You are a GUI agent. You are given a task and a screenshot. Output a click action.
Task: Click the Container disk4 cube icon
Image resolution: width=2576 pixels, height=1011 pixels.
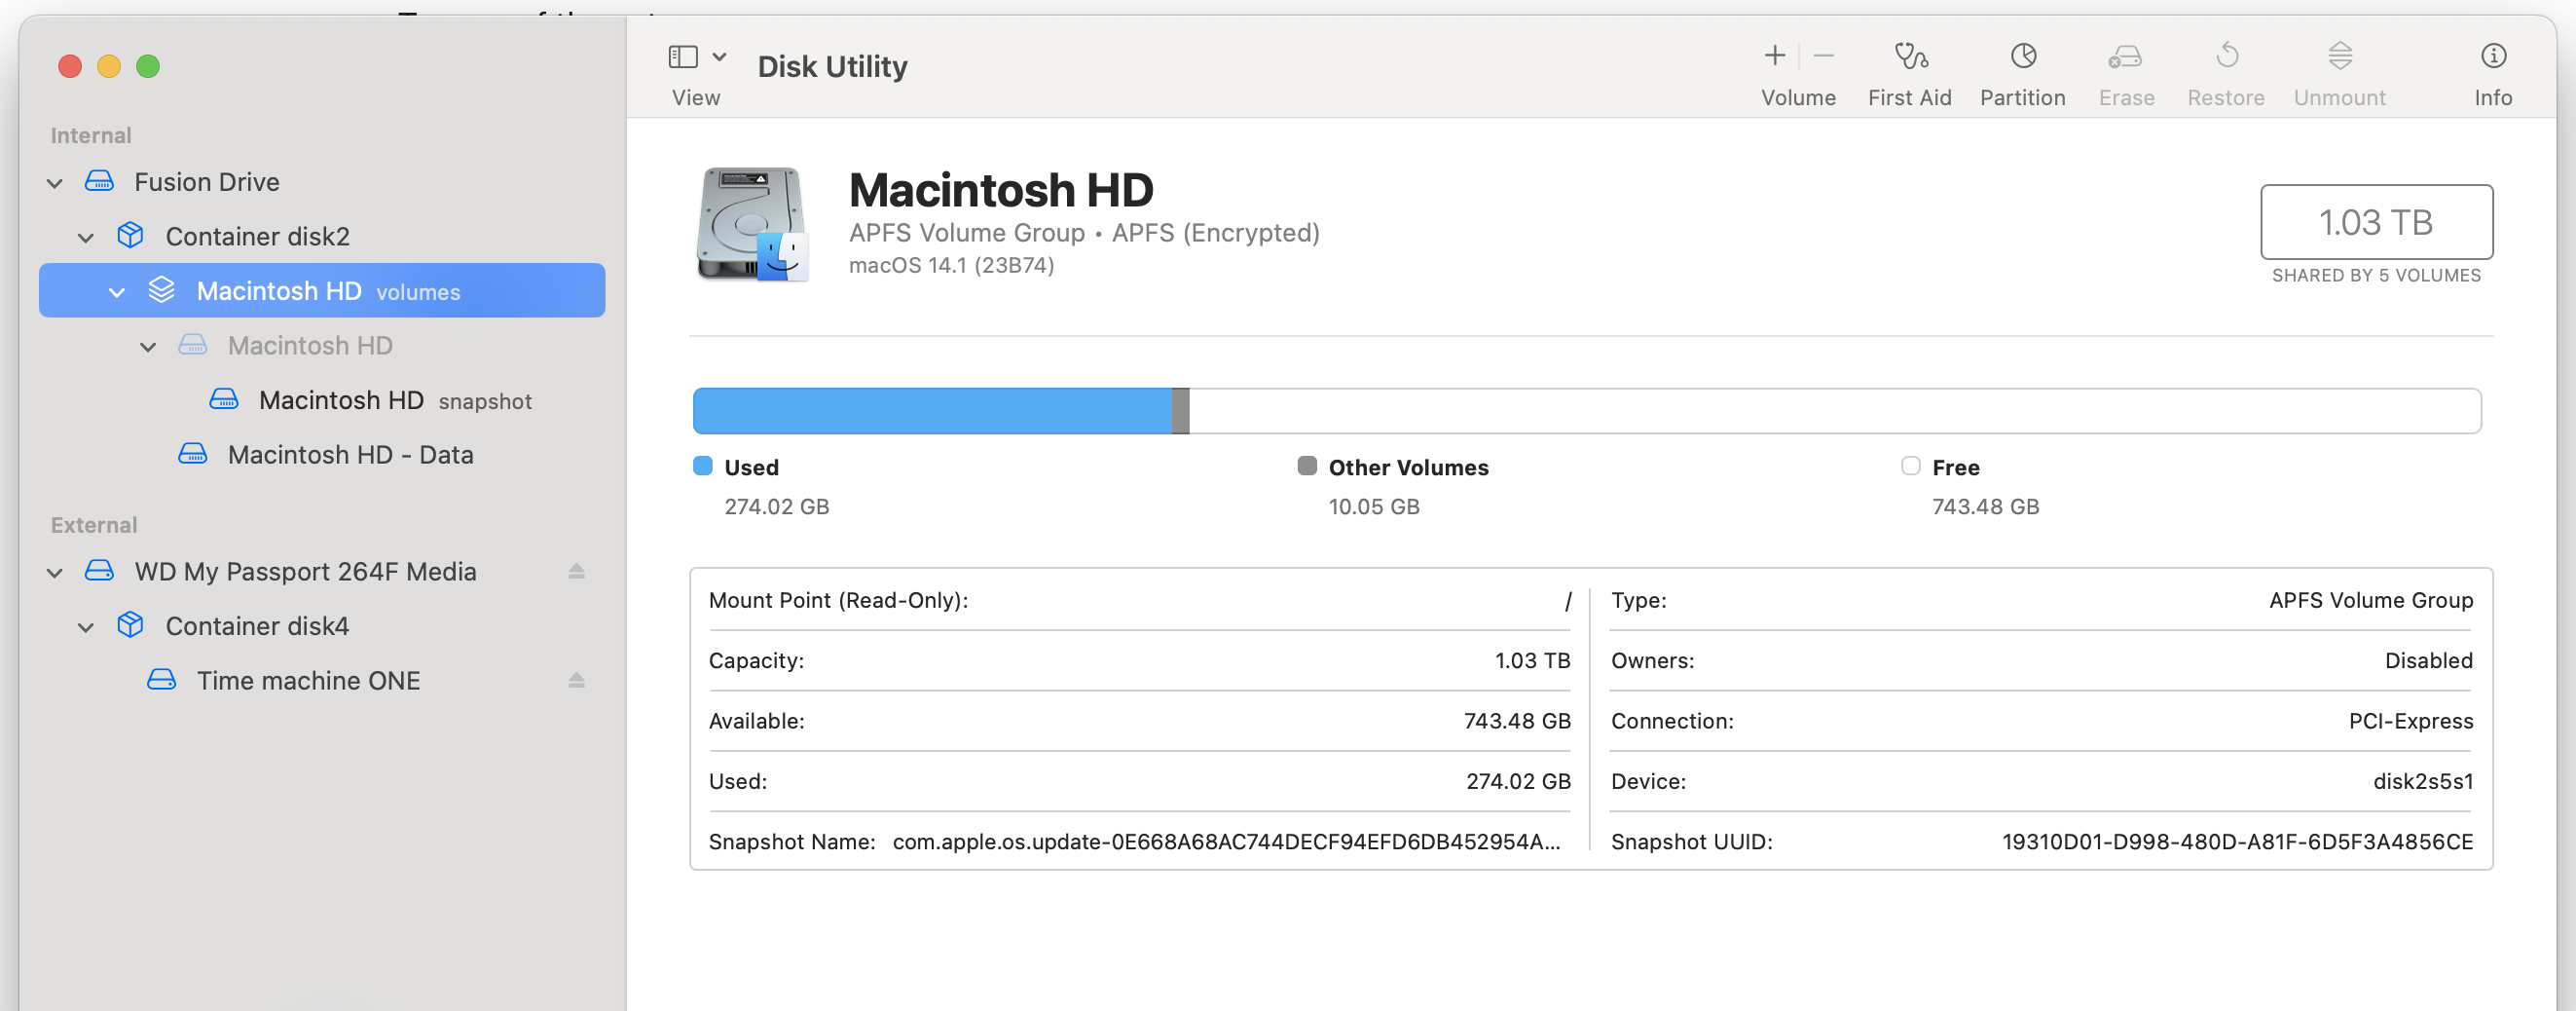click(x=130, y=625)
